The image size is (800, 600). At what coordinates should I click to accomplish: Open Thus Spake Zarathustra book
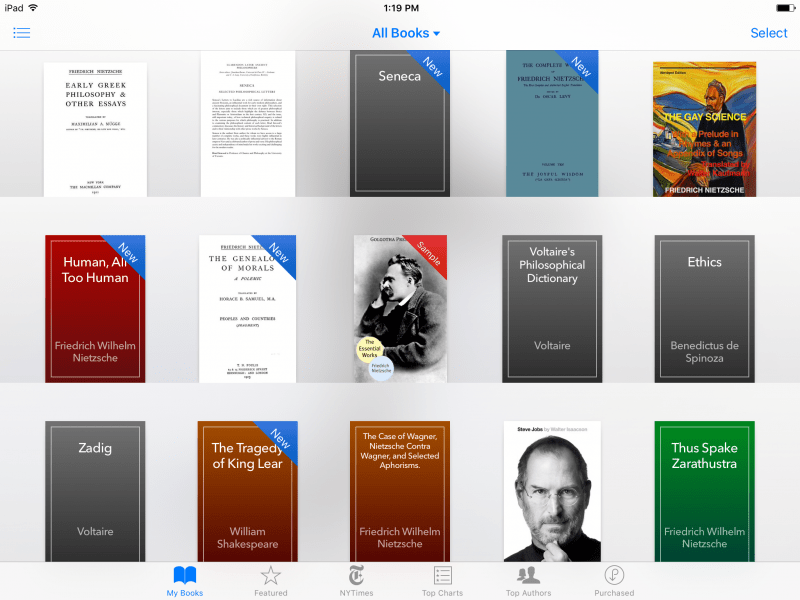tap(705, 492)
